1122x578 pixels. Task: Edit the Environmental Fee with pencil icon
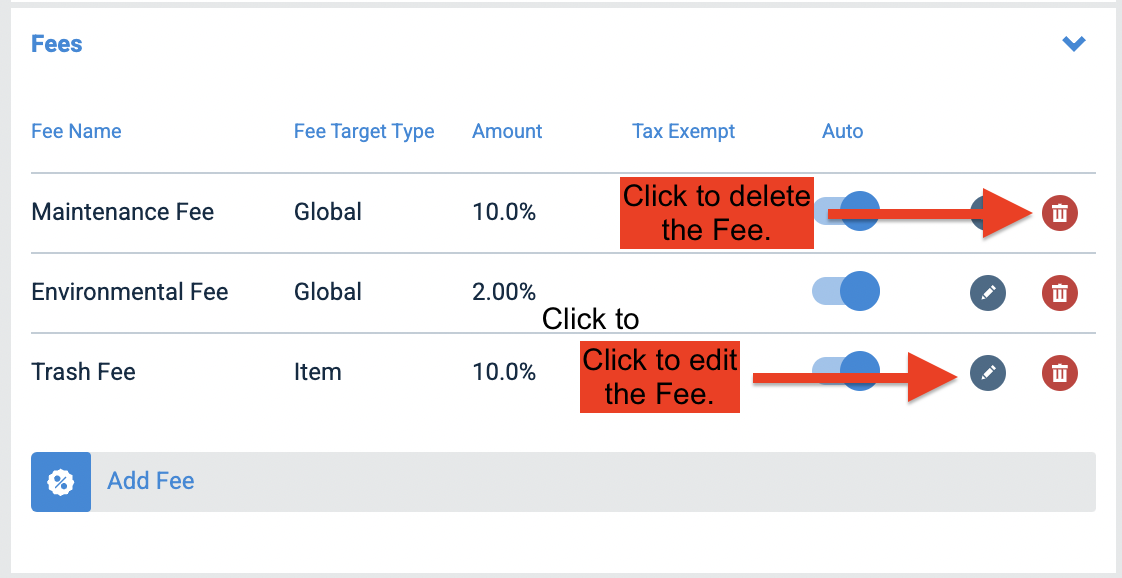coord(987,293)
